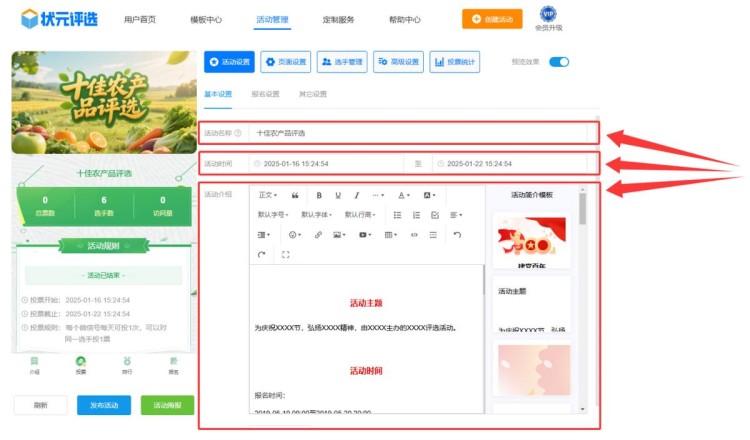Switch to the 报名设置 tab

(265, 94)
